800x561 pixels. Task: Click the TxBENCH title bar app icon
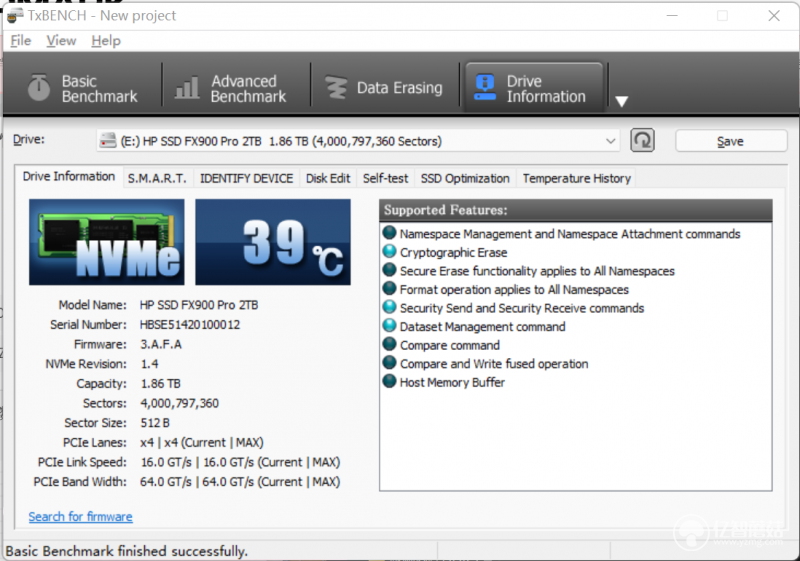tap(14, 15)
